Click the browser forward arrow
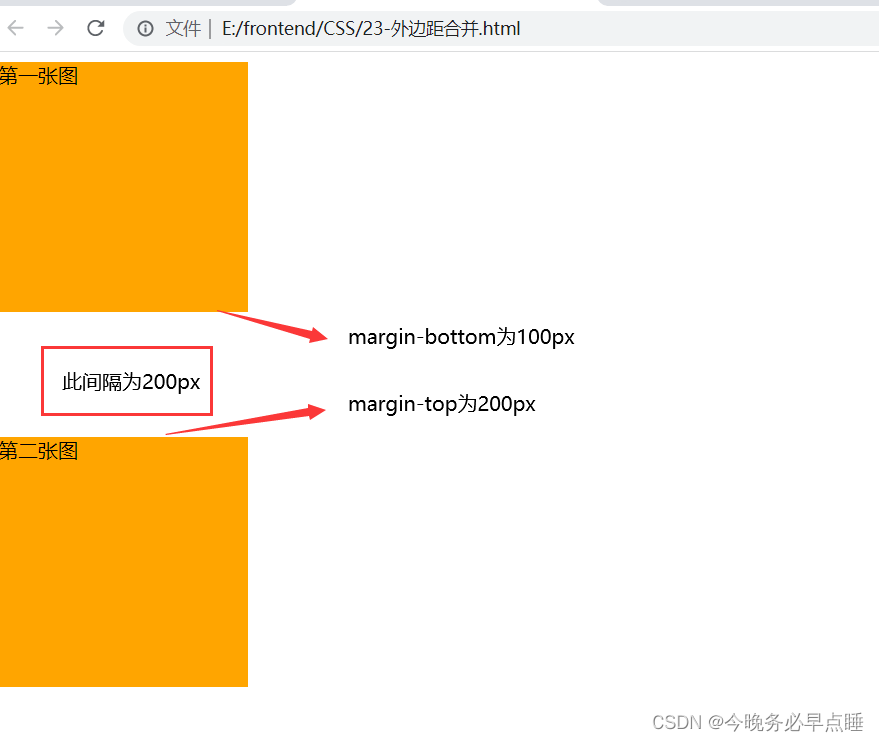This screenshot has height=742, width=879. (x=55, y=28)
